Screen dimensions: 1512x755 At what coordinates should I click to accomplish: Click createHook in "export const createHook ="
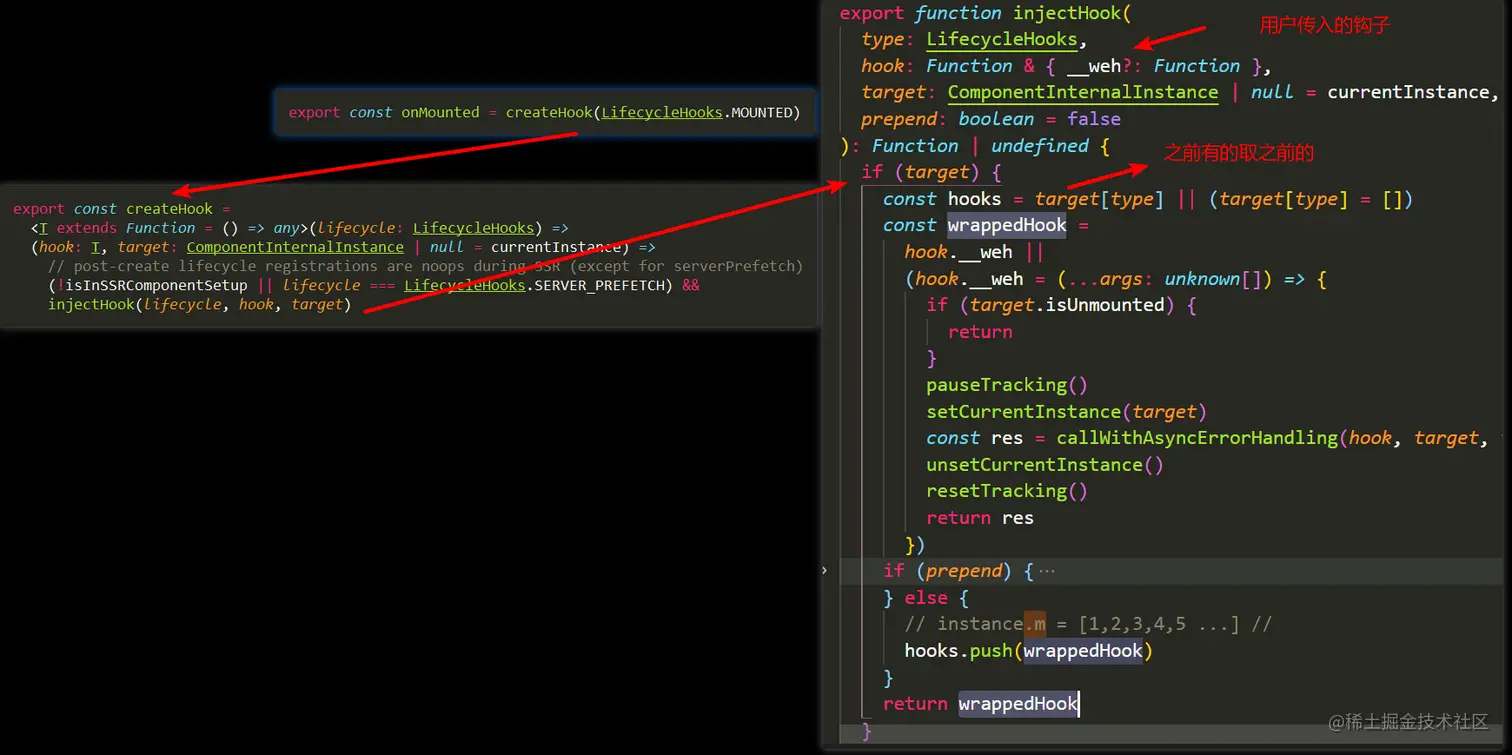pyautogui.click(x=169, y=209)
